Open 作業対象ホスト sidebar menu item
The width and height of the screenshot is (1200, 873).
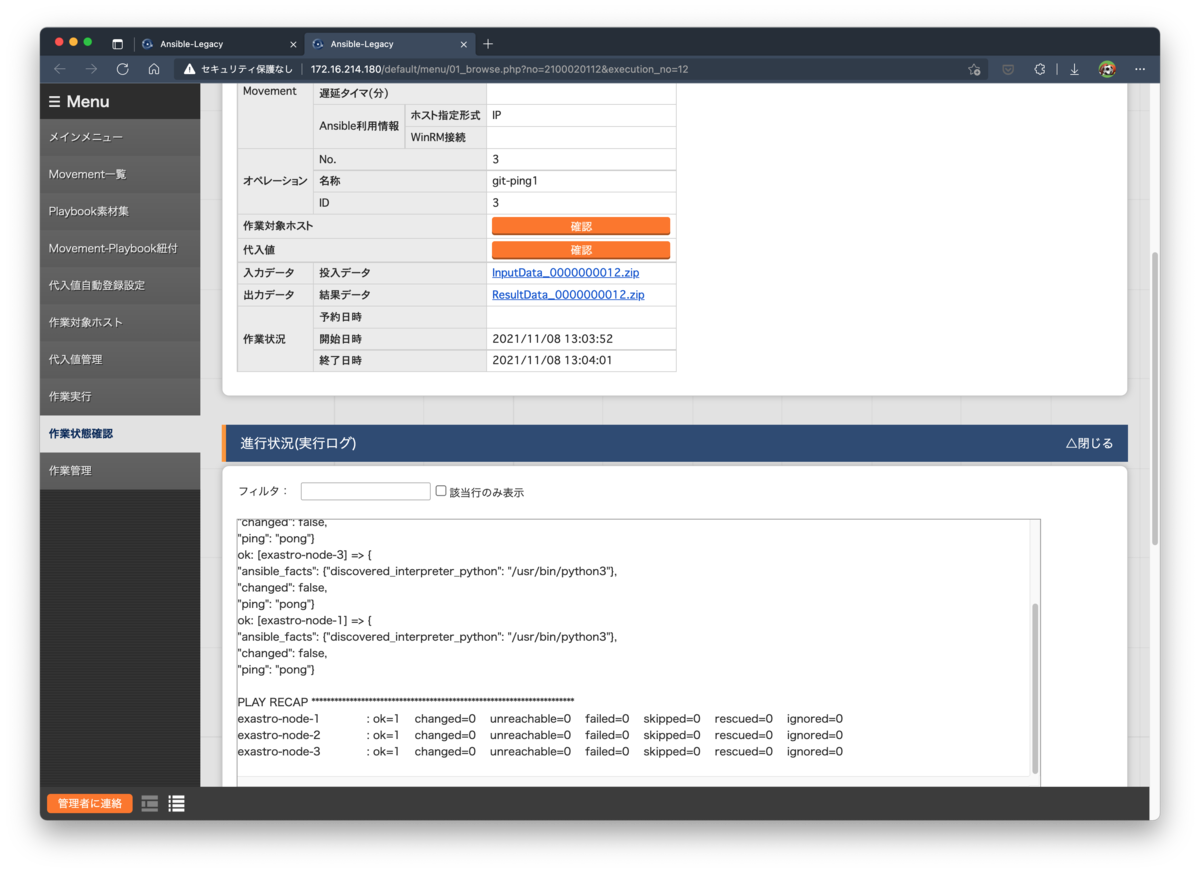[x=120, y=322]
